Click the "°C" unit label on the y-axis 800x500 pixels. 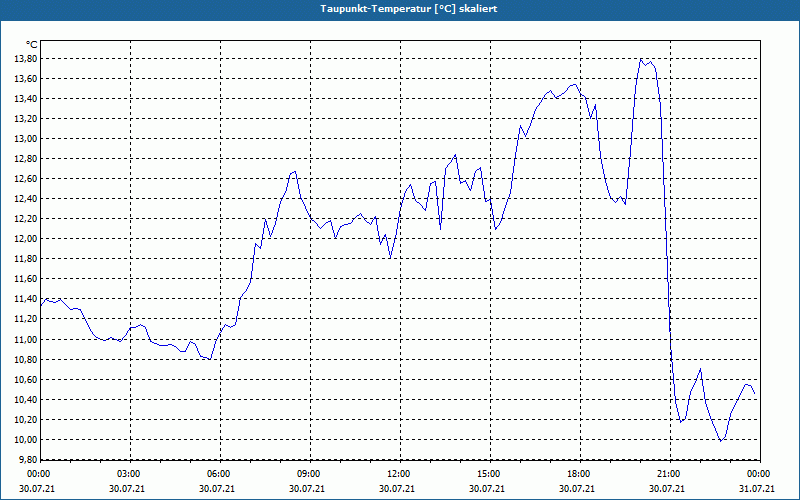pos(32,45)
